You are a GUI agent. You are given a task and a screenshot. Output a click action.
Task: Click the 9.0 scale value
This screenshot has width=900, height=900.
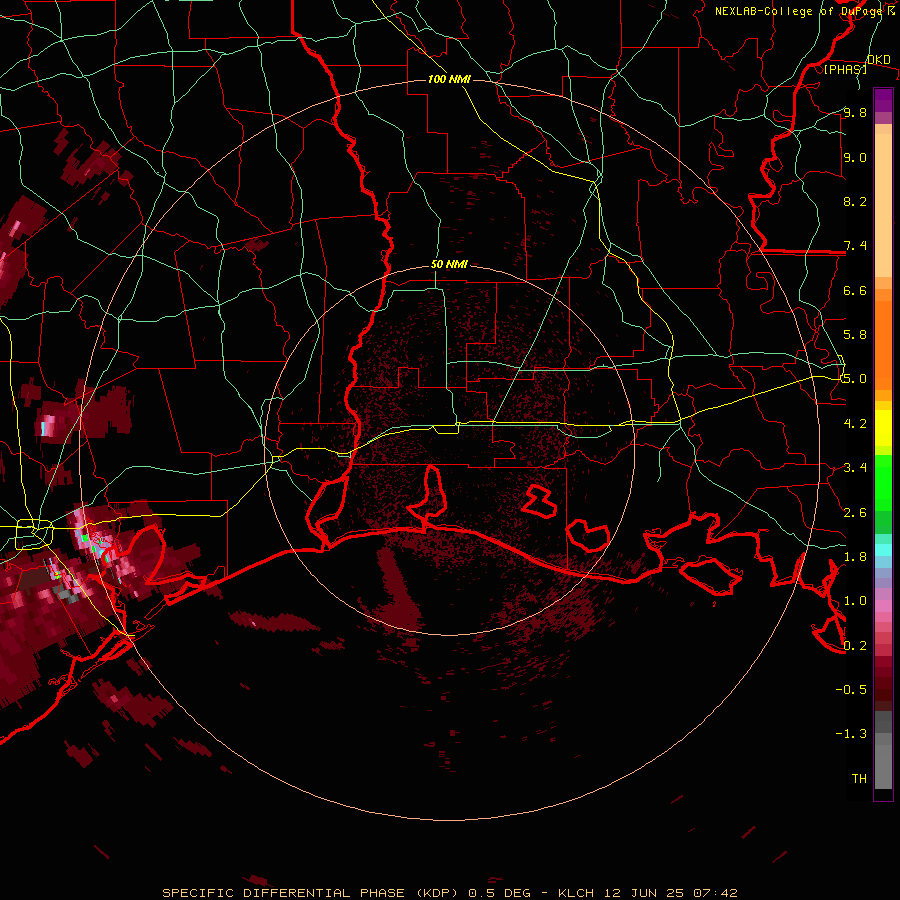coord(855,157)
